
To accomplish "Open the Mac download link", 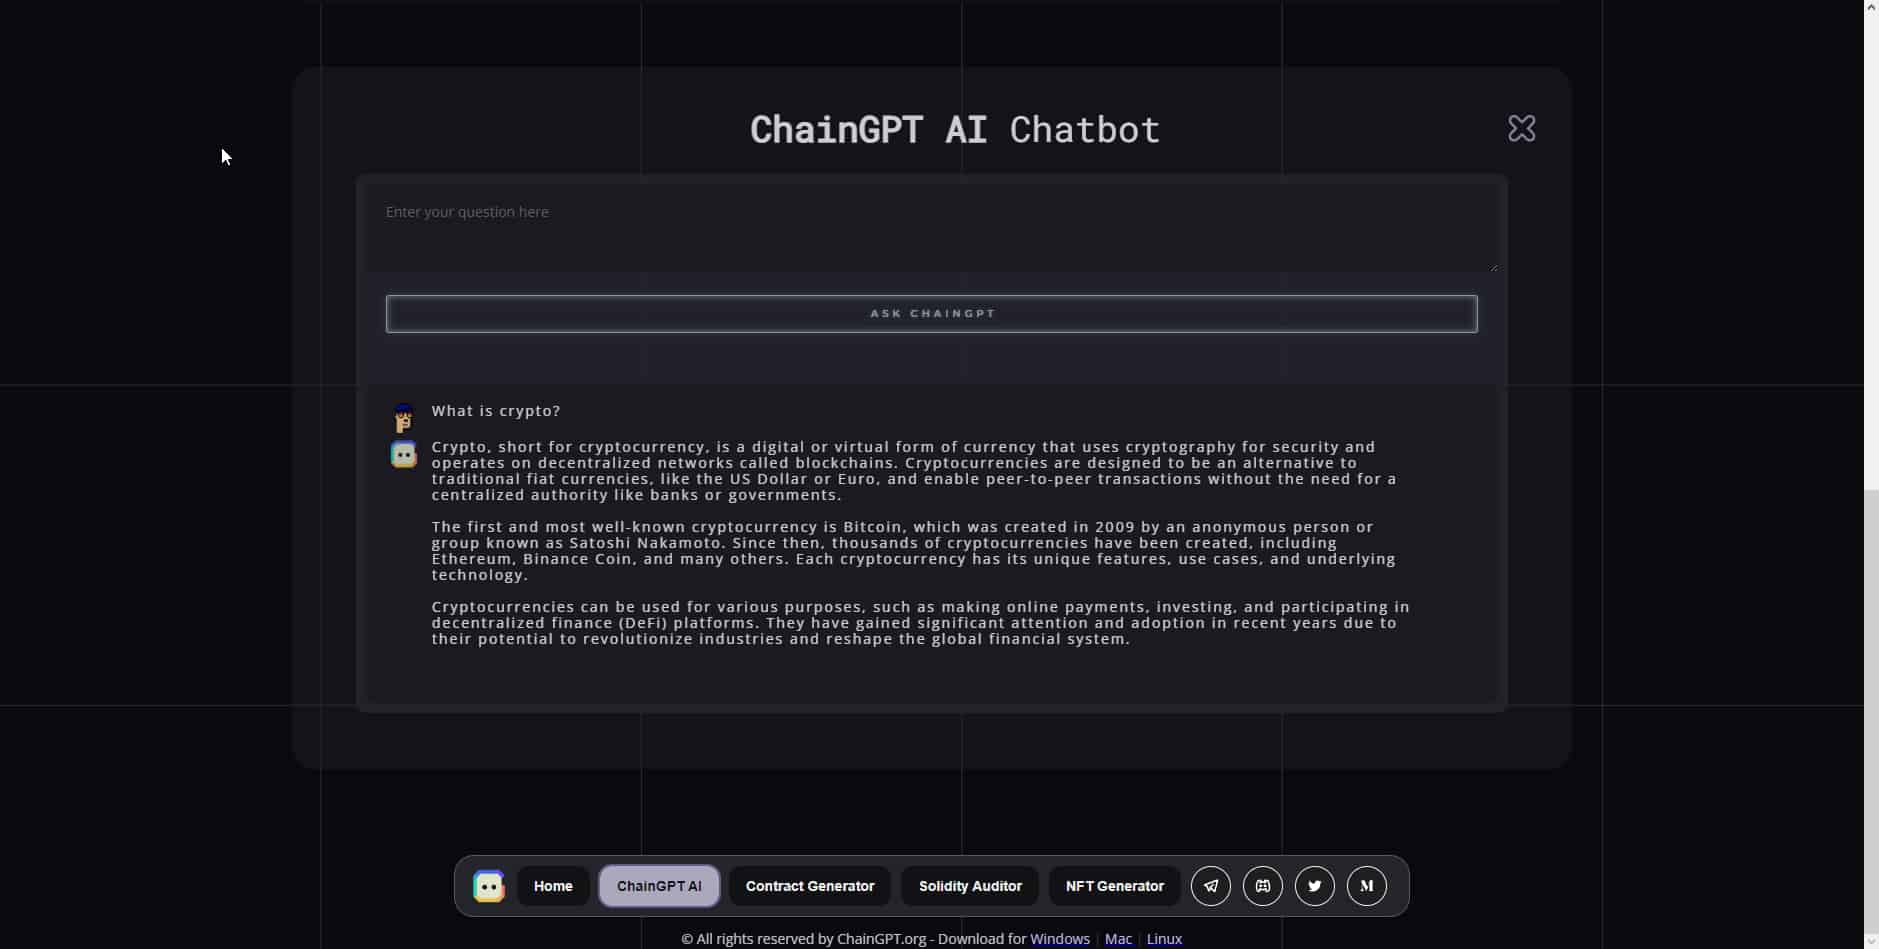I will click(x=1119, y=939).
